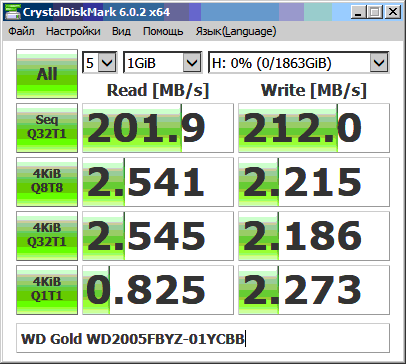The image size is (406, 364).
Task: Run all benchmarks with the All button
Action: tap(47, 74)
